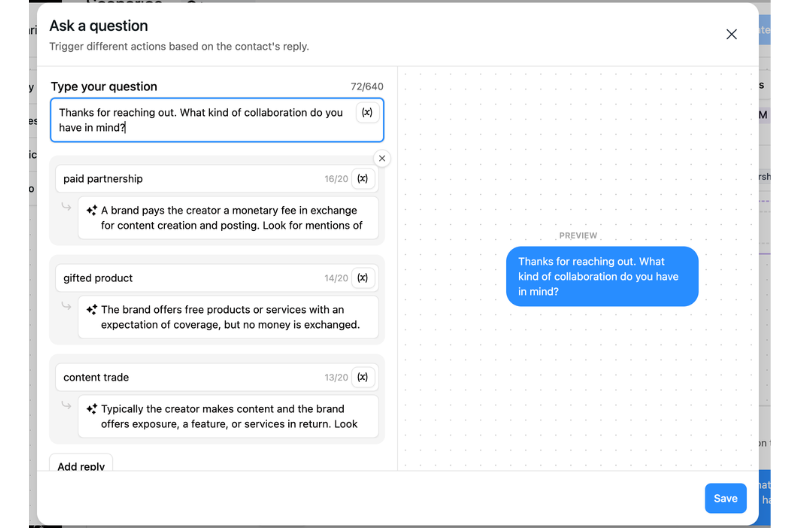Screen dimensions: 800x528
Task: Click the 14/20 counter for gifted product
Action: click(336, 278)
